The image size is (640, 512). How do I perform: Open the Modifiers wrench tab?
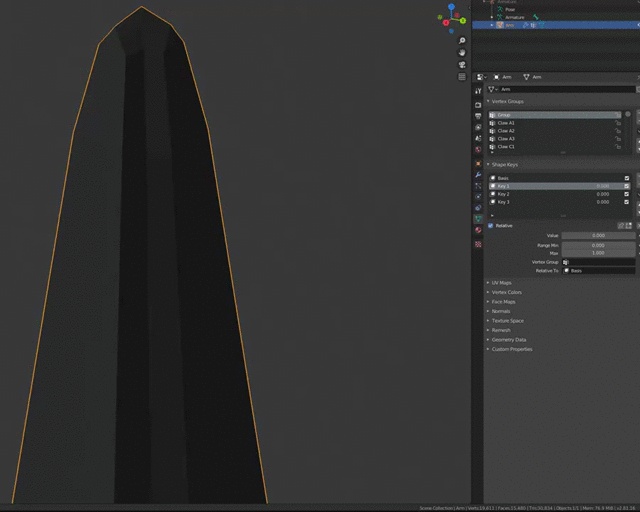coord(478,175)
